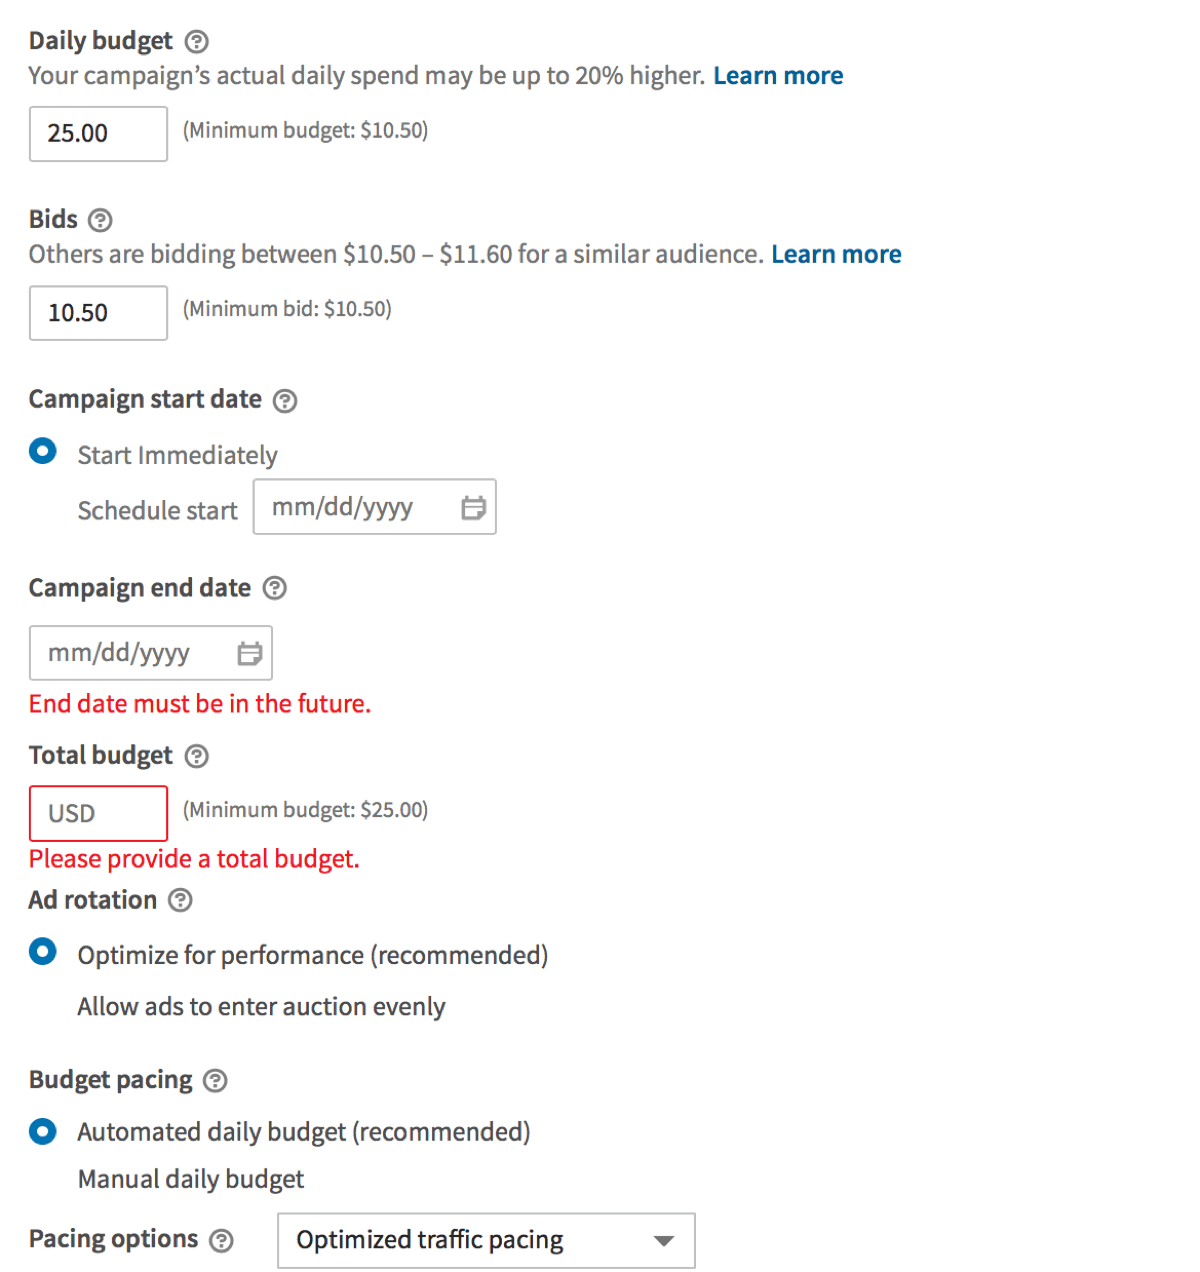Open the Campaign start date help icon

(285, 400)
